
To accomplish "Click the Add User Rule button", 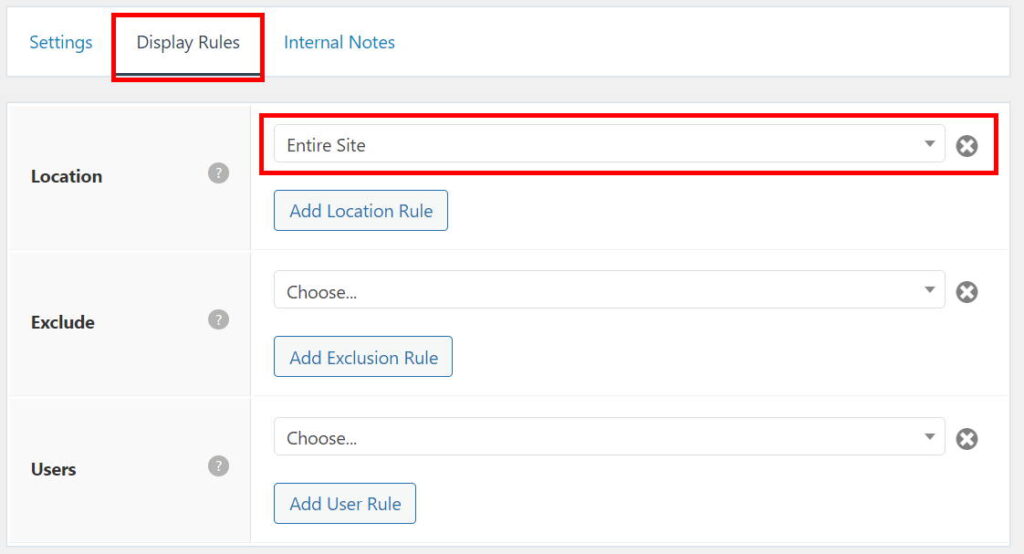I will coord(345,504).
